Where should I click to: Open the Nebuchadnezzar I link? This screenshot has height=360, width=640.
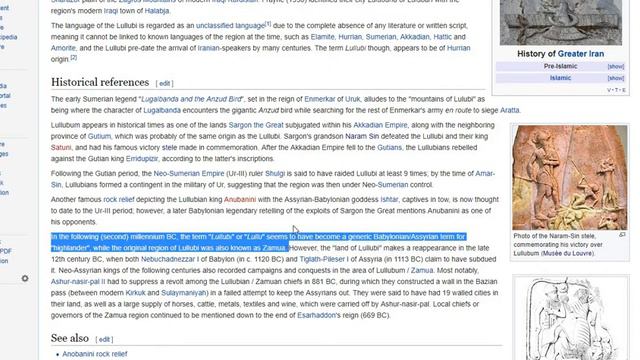point(170,259)
